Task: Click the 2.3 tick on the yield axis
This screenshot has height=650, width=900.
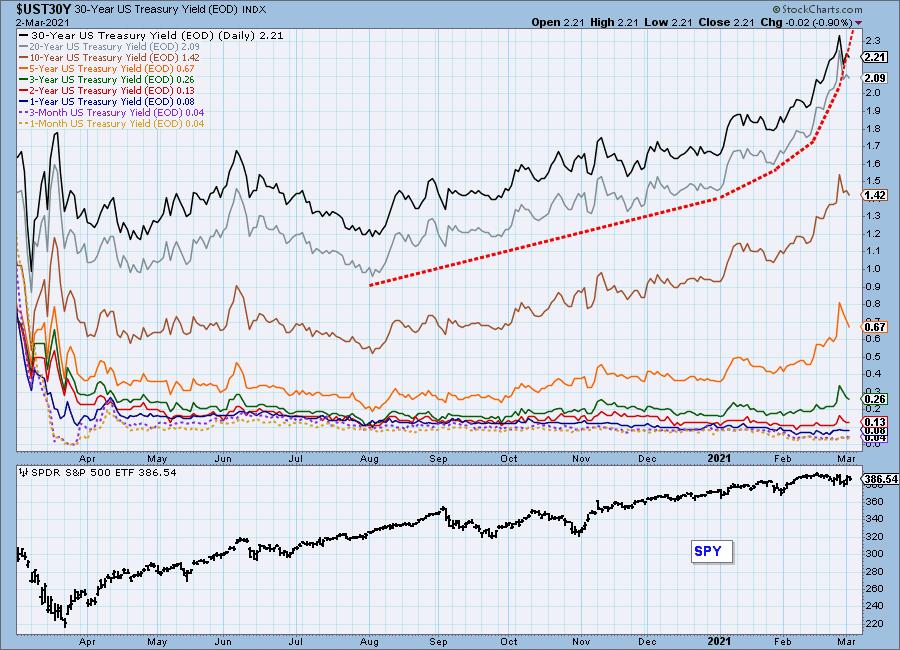Action: click(x=873, y=40)
